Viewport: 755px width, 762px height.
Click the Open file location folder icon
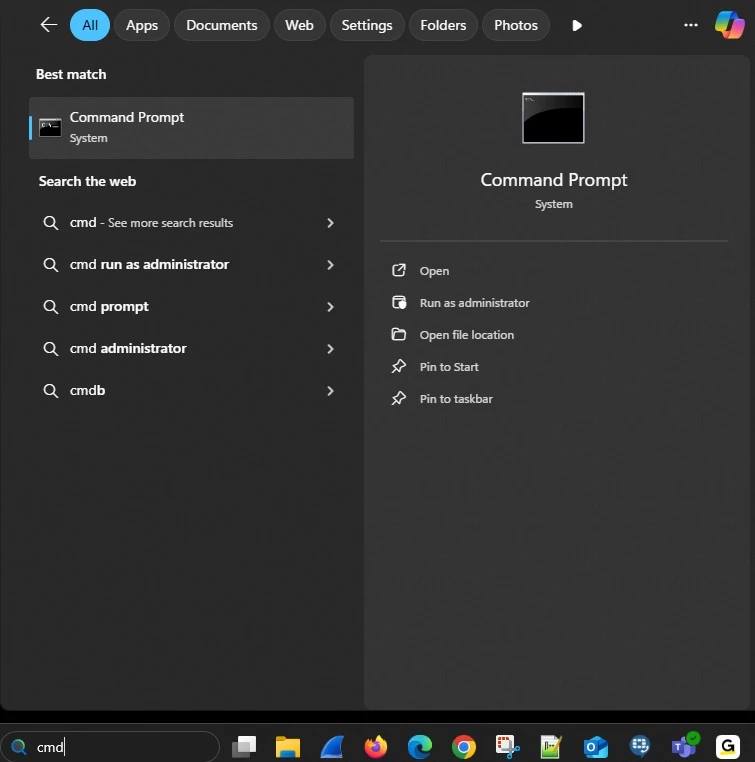coord(398,334)
